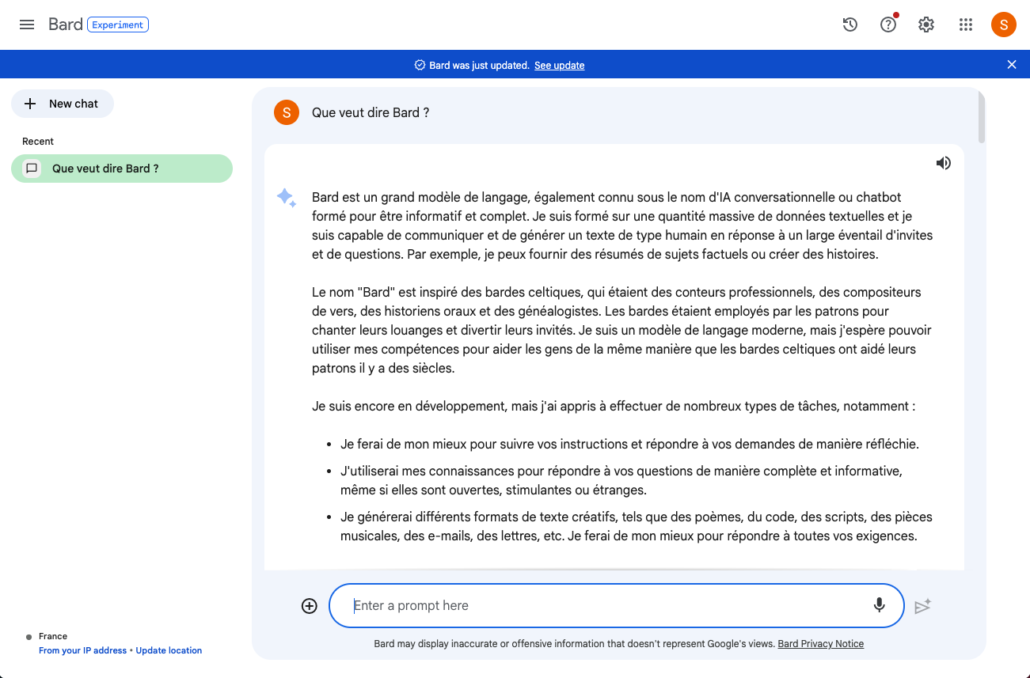
Task: Click the user prompt text Que veut dire Bard ?
Action: [370, 112]
